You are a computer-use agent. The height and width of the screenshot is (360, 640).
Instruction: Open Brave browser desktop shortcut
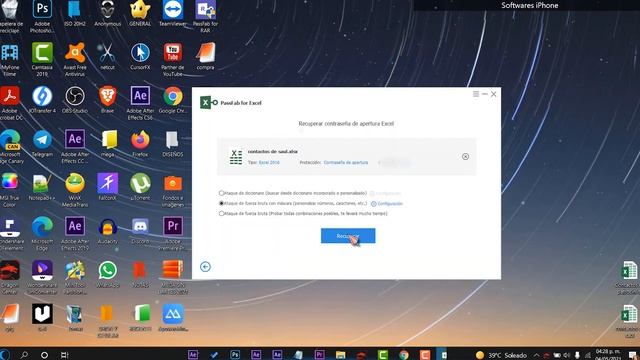pyautogui.click(x=107, y=100)
